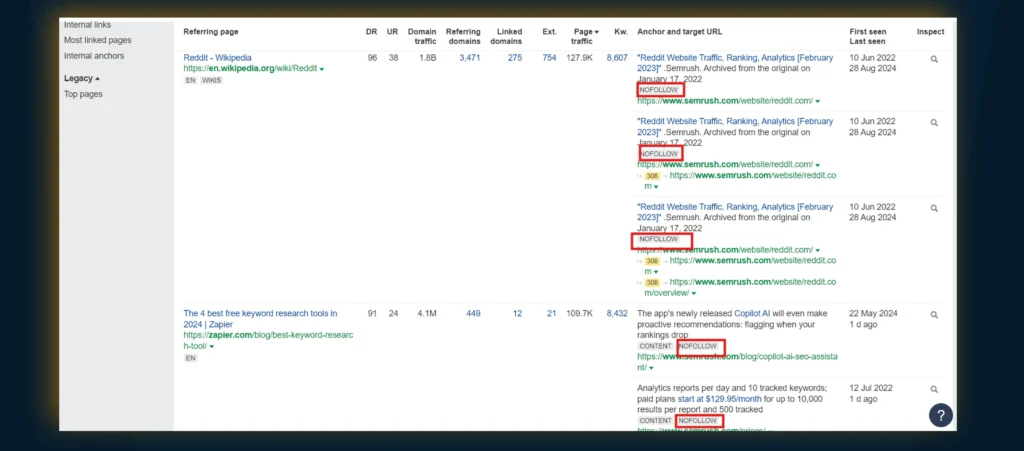Select Most linked pages in the sidebar
This screenshot has height=451, width=1024.
click(97, 40)
